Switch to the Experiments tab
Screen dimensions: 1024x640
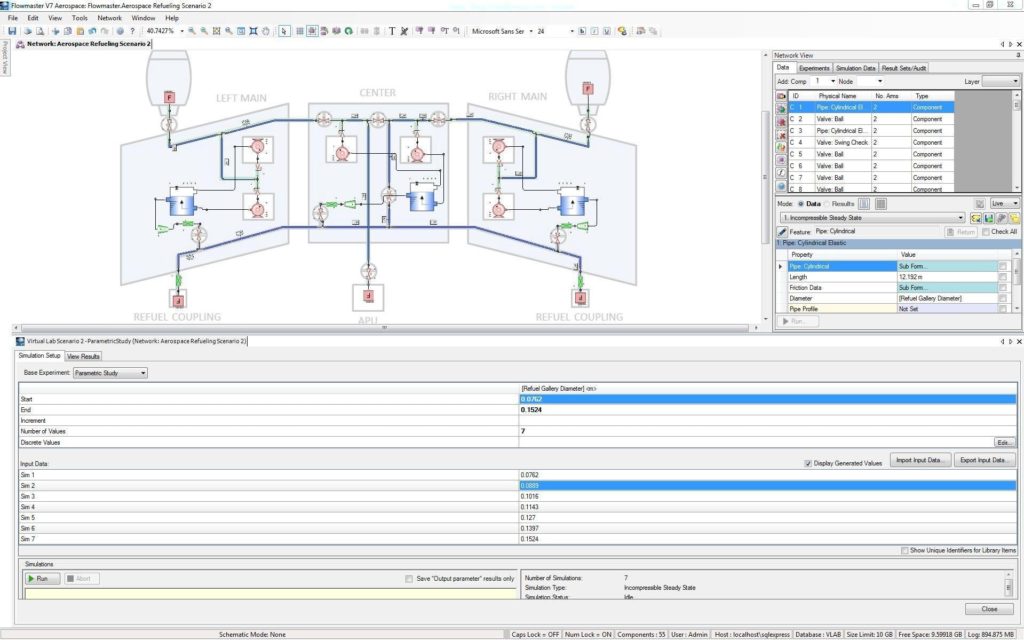(814, 68)
